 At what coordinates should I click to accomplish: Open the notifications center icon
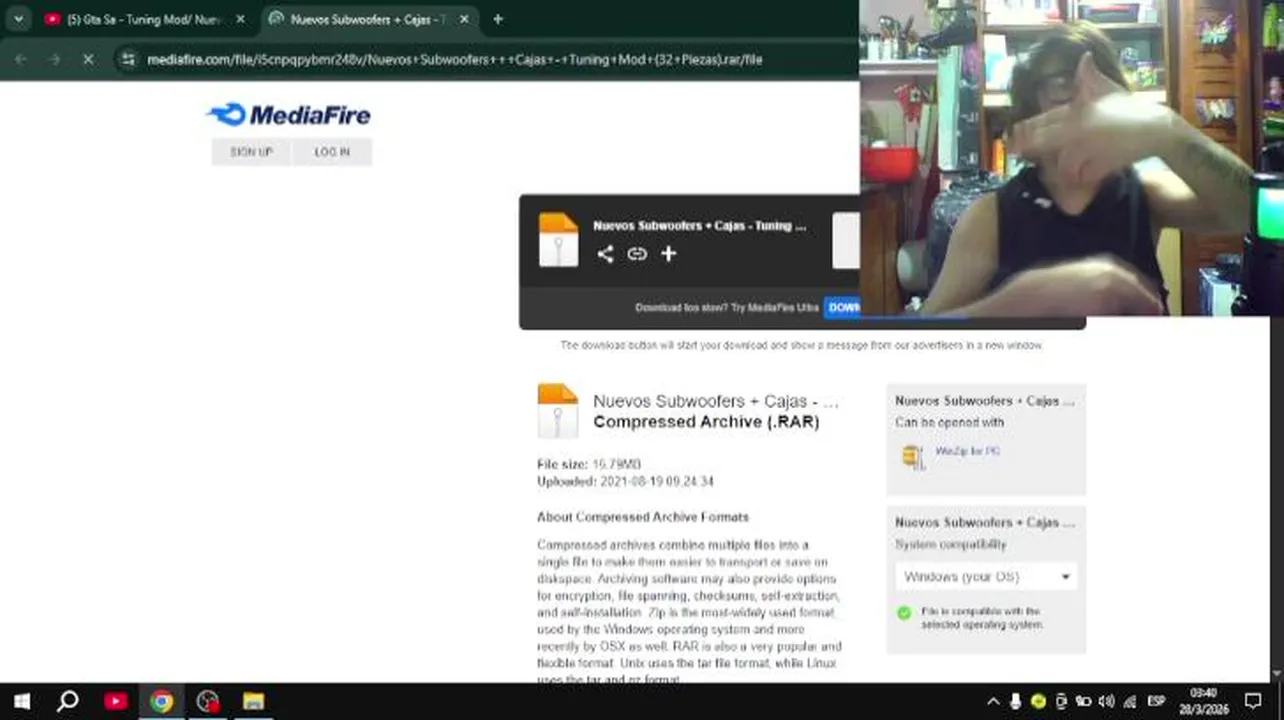[x=1253, y=701]
